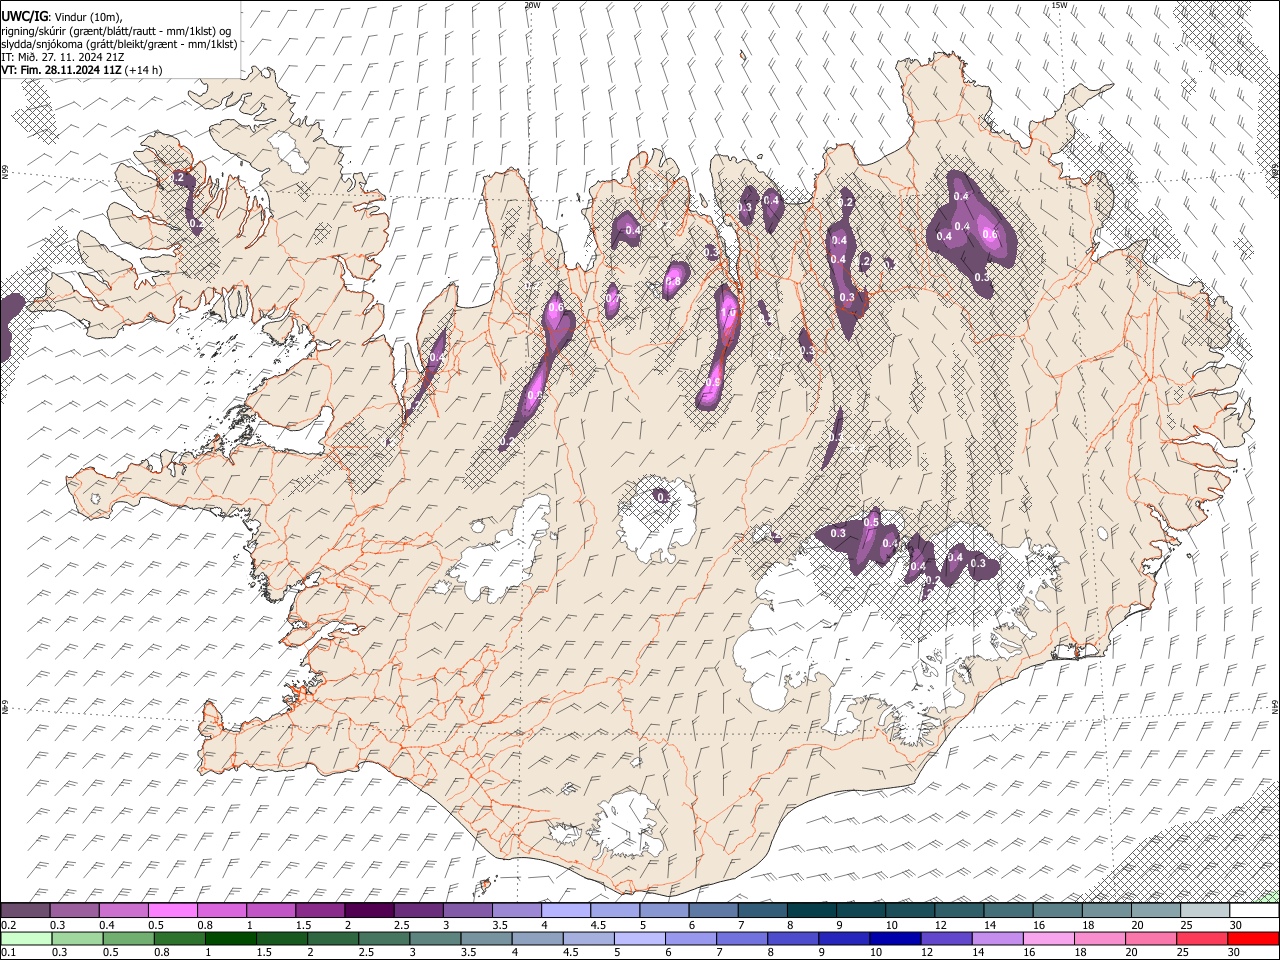Click the light pink 16 swatch, lower legend

coord(1048,938)
